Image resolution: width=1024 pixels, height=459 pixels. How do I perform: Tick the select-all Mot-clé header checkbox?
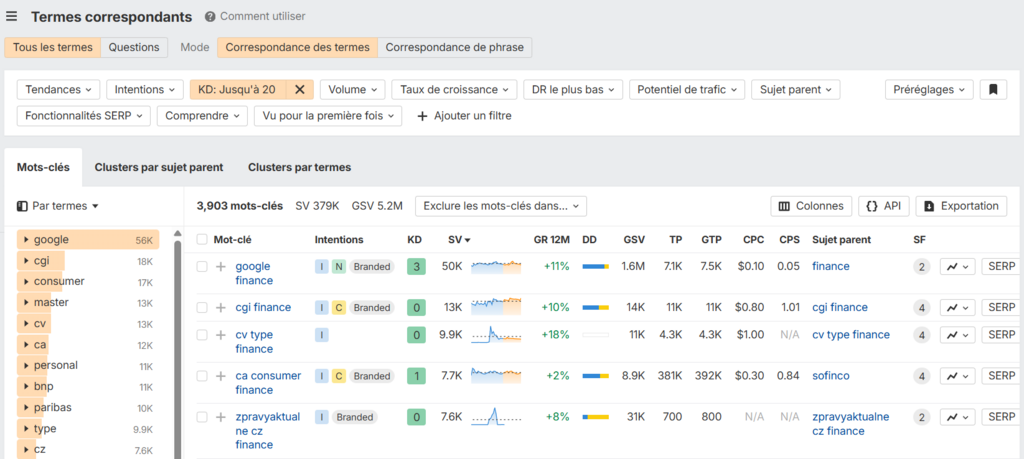(202, 240)
